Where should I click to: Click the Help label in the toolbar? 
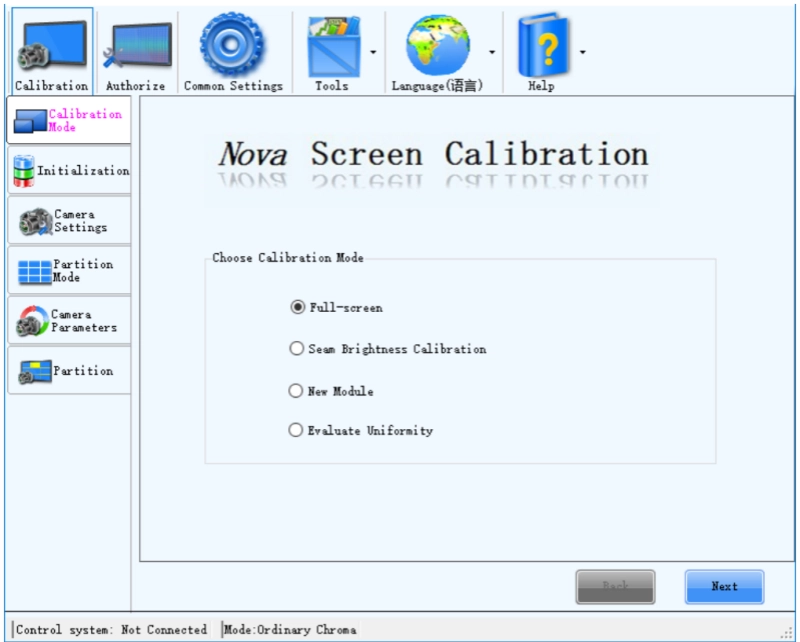[x=541, y=86]
